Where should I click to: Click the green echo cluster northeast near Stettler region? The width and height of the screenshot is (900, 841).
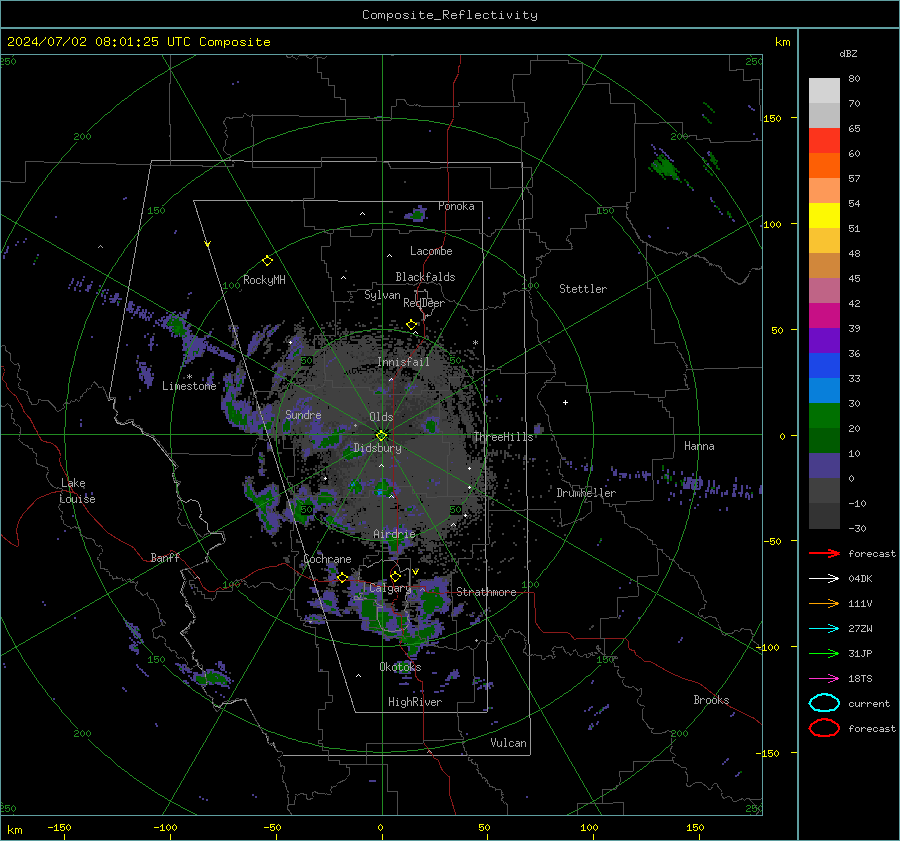[666, 167]
